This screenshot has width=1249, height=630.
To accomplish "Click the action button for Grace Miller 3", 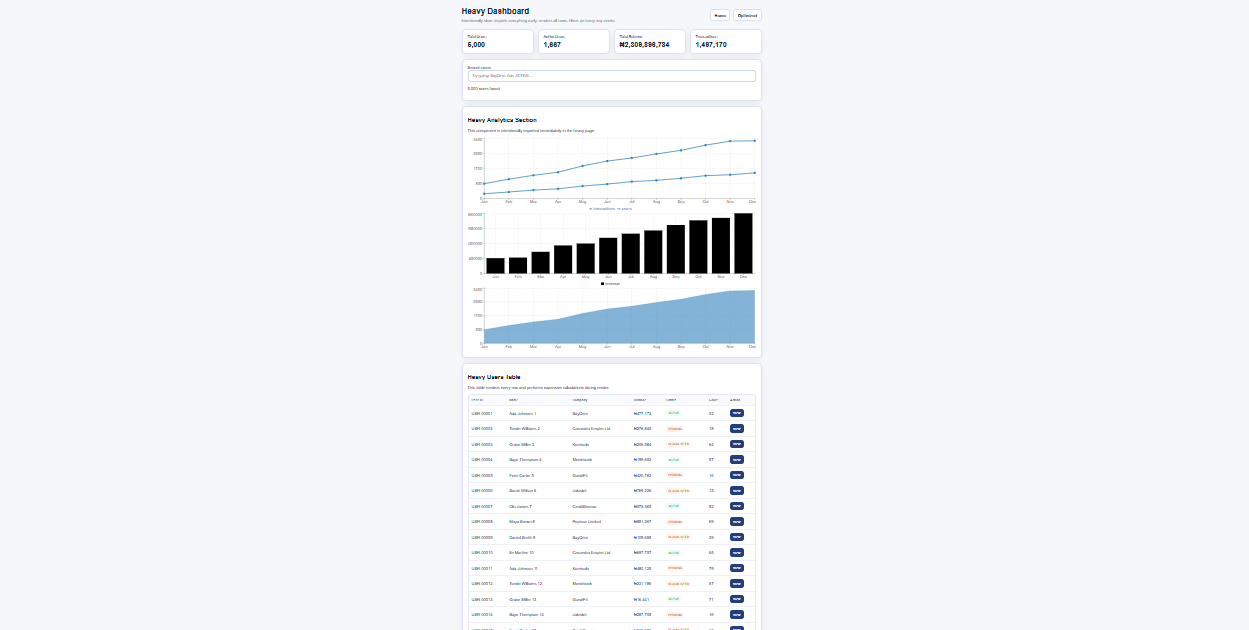I will (737, 444).
